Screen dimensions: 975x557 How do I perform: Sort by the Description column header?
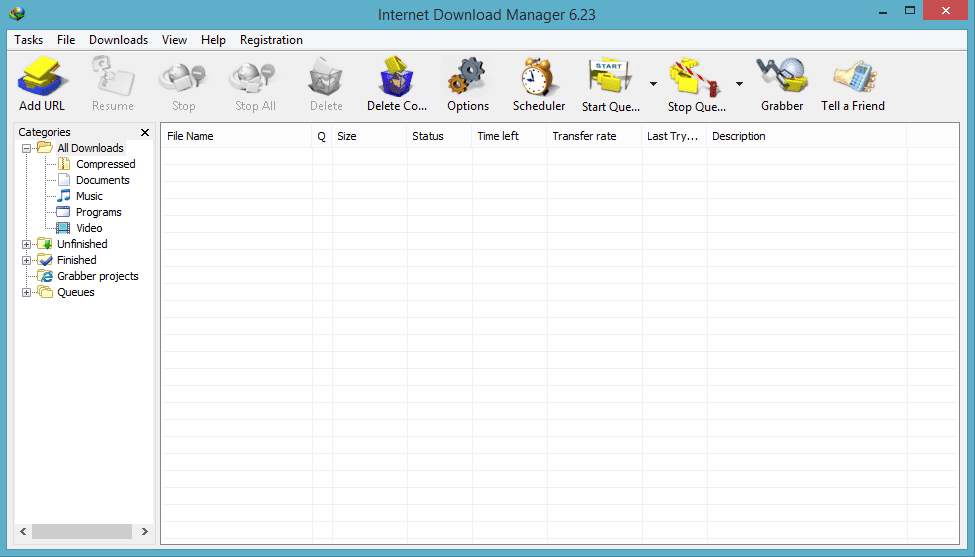[x=806, y=136]
